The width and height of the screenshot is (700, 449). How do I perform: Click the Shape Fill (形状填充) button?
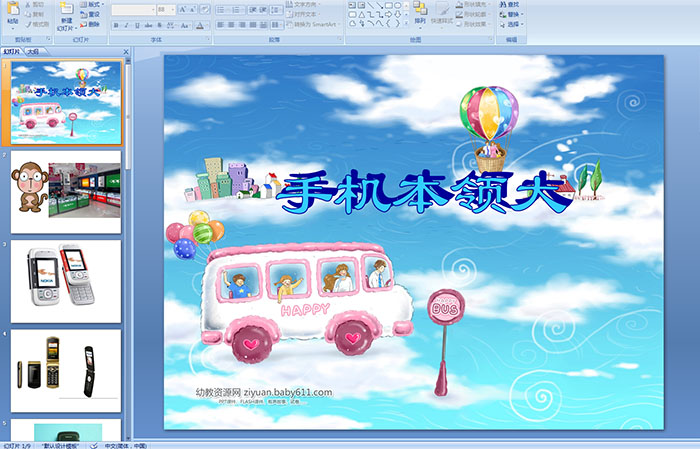(x=473, y=4)
